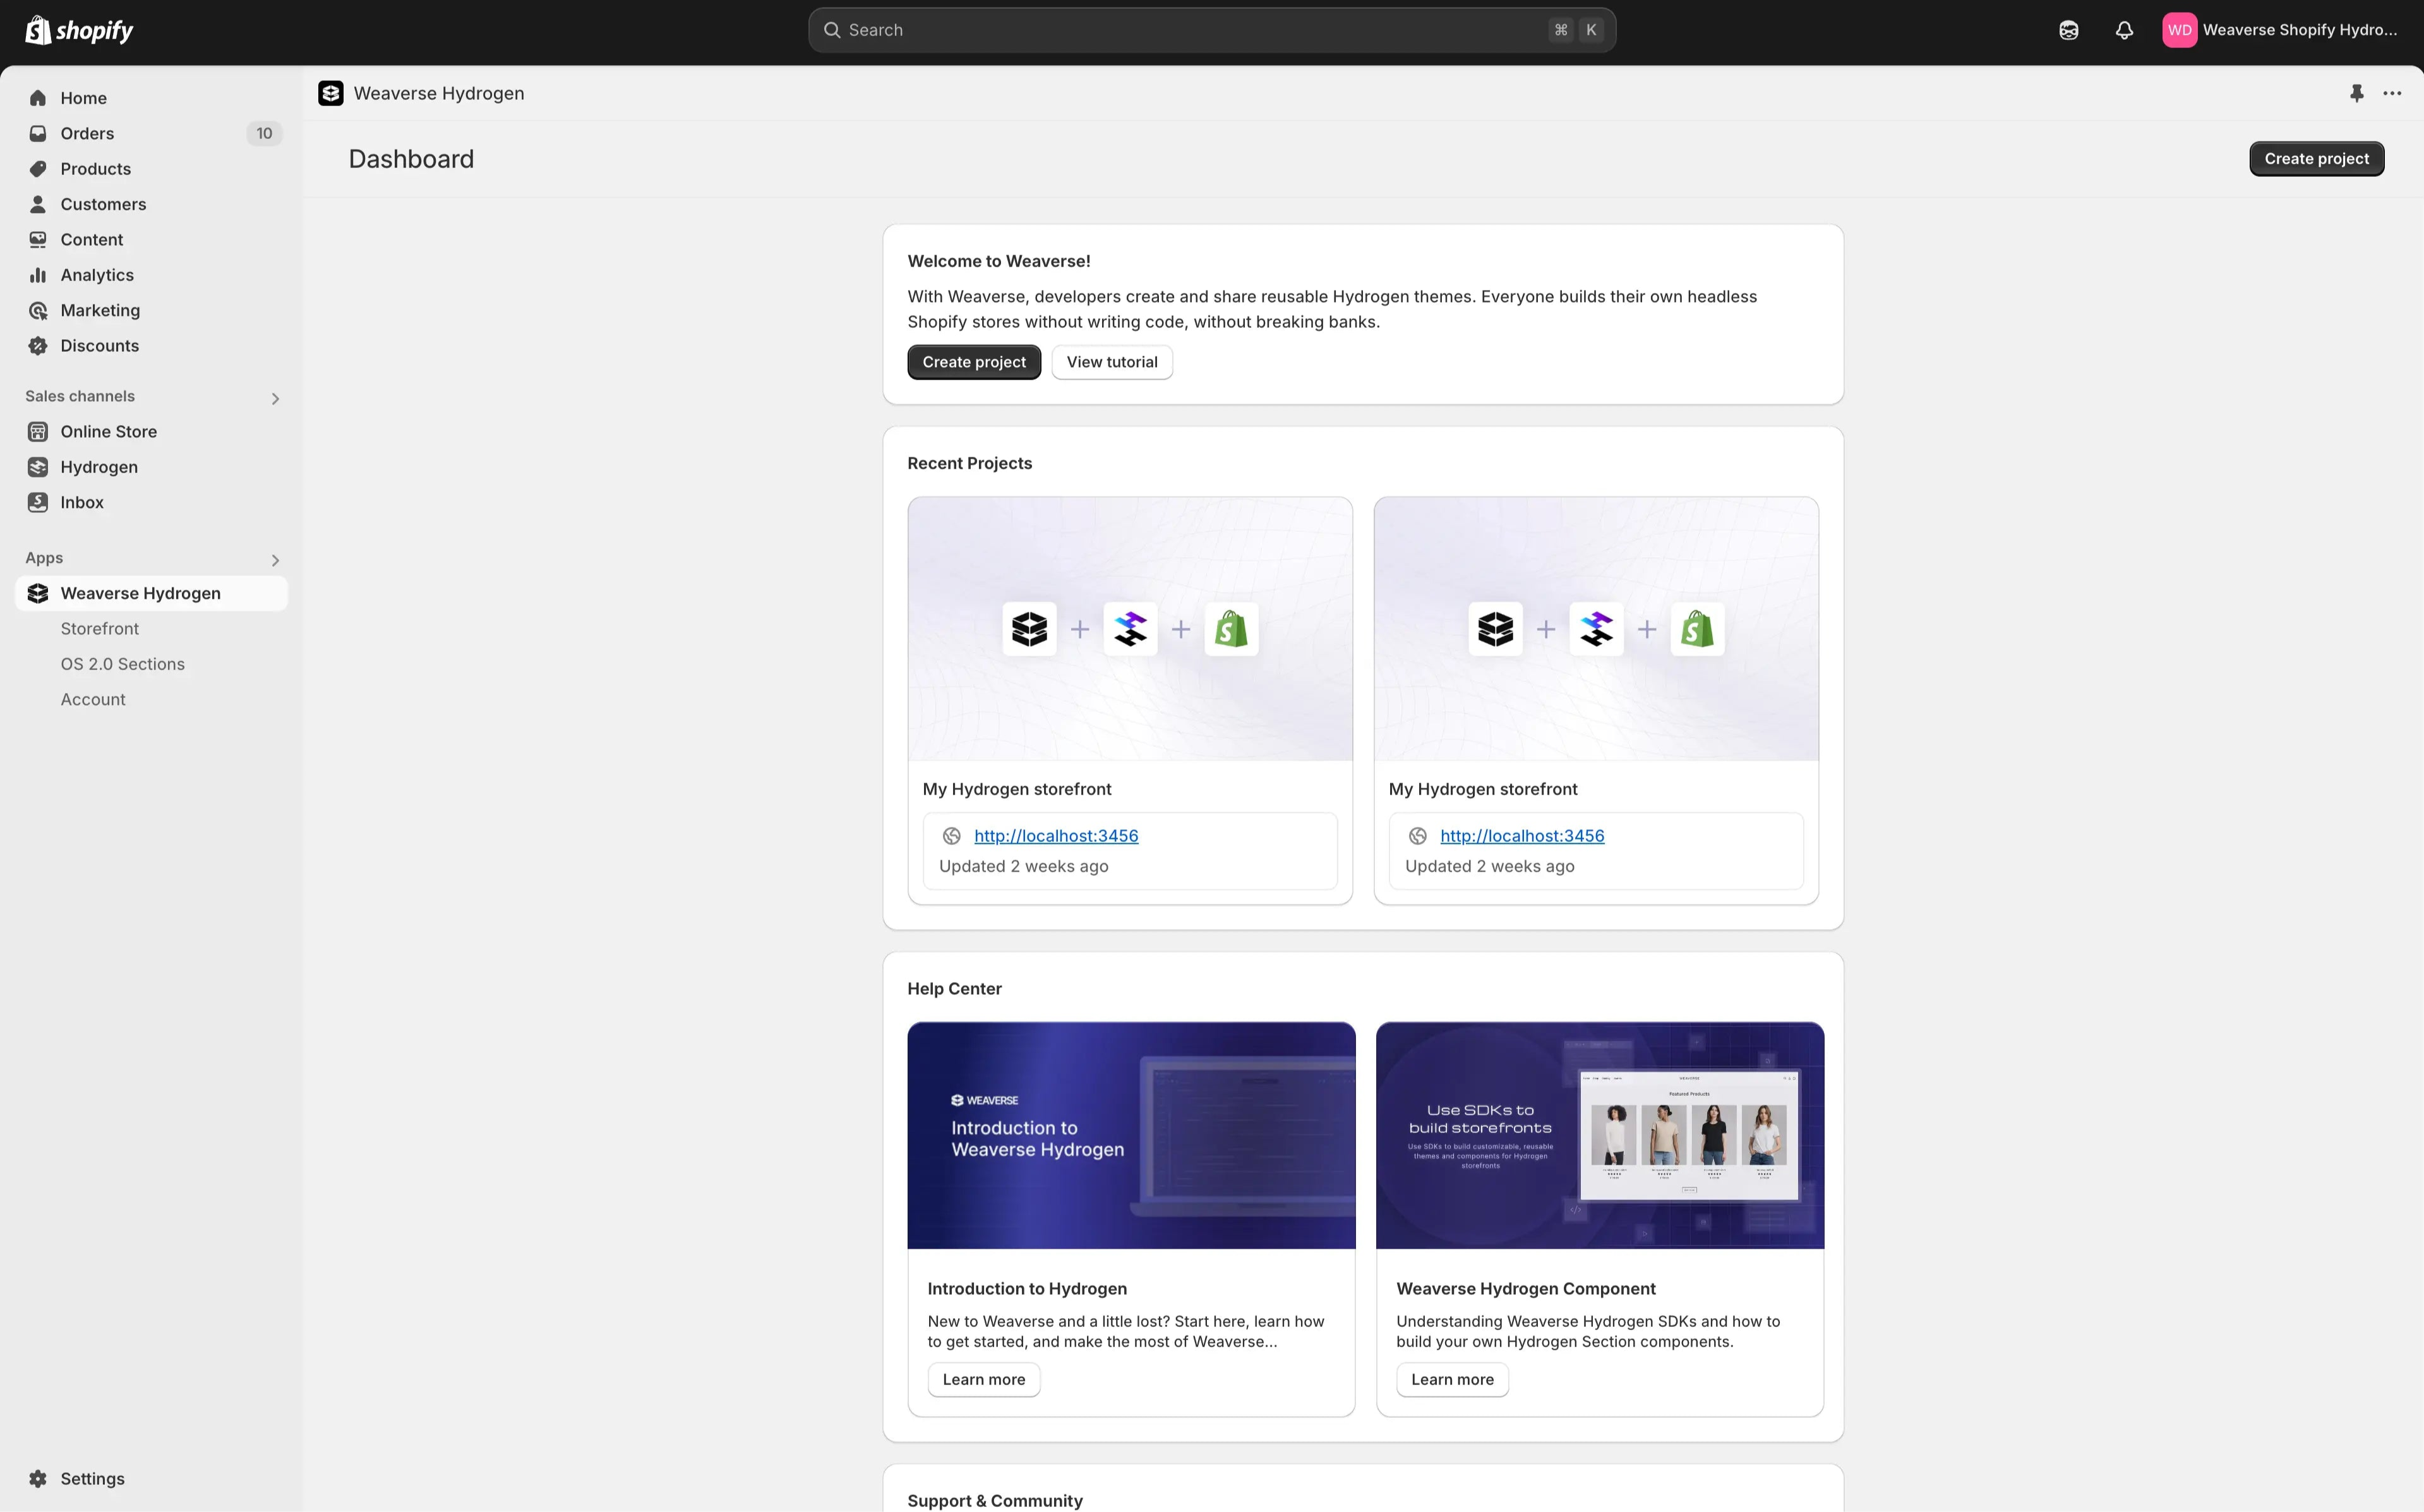Open Discounts menu item

click(x=152, y=346)
